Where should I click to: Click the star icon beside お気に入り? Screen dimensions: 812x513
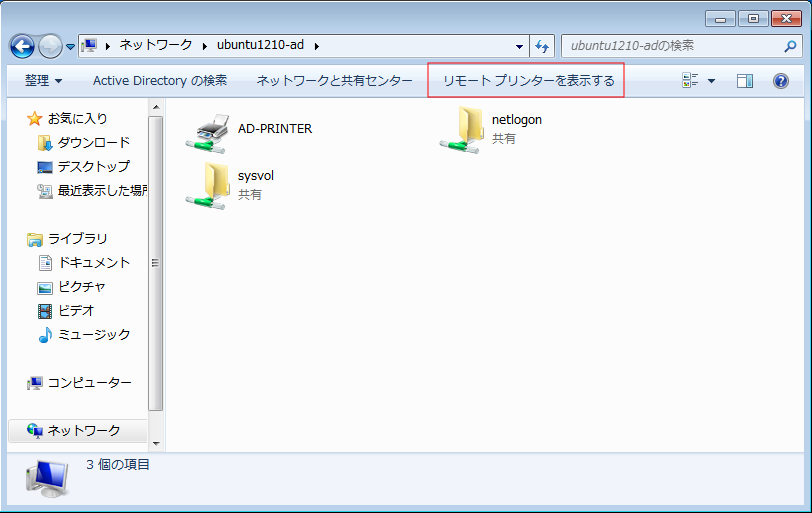point(34,119)
